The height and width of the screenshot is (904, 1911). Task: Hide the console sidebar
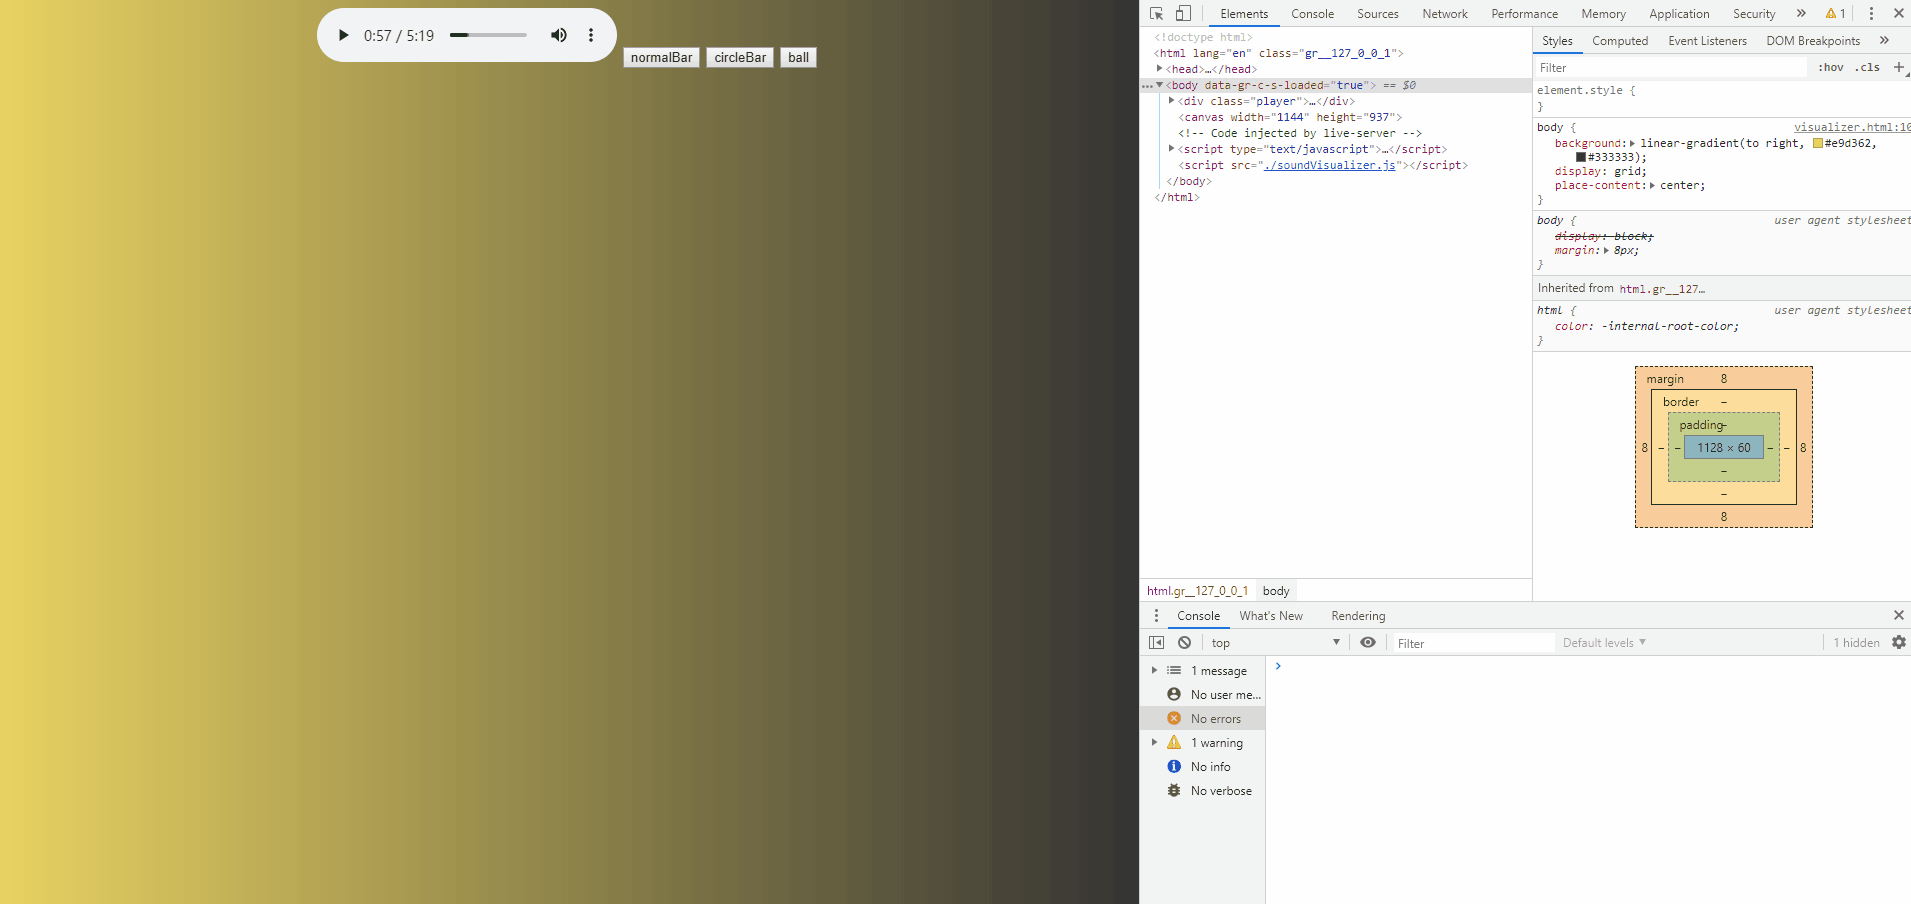pyautogui.click(x=1157, y=643)
